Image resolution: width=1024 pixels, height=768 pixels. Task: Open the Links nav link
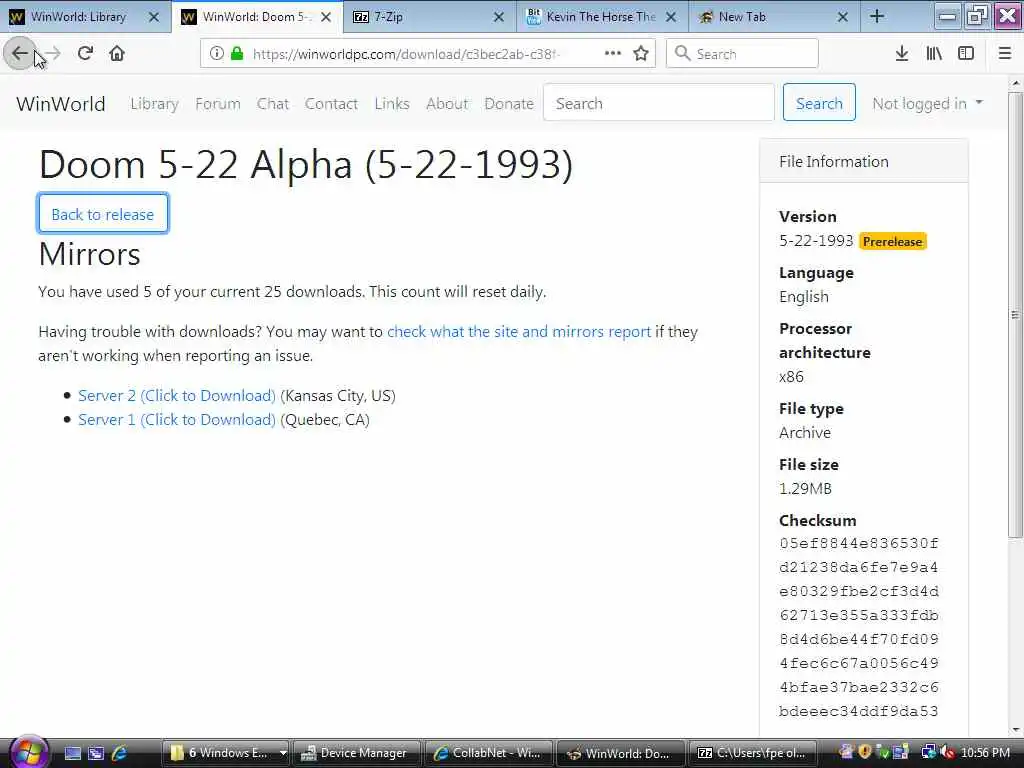392,103
